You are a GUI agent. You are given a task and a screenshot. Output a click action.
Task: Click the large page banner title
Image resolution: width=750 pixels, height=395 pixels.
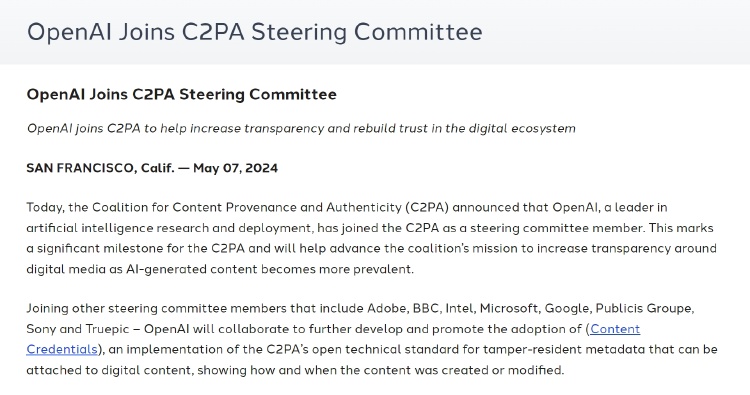[254, 32]
